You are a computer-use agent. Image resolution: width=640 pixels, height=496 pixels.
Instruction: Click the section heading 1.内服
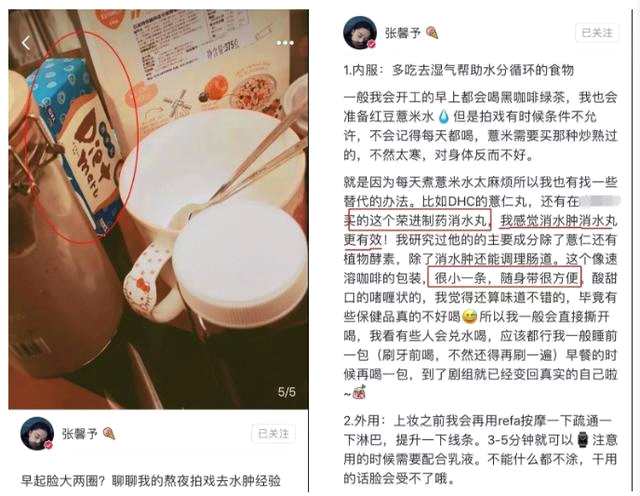(x=361, y=70)
